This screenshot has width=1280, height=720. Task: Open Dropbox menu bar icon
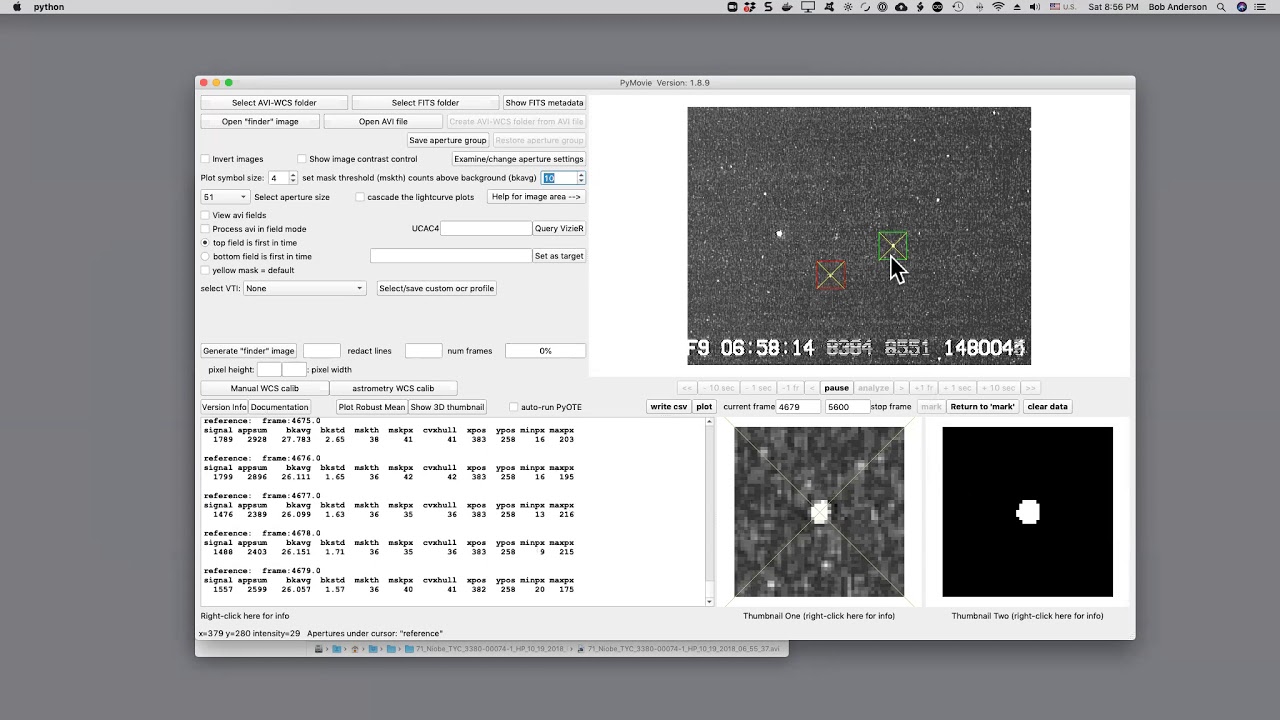coord(750,7)
